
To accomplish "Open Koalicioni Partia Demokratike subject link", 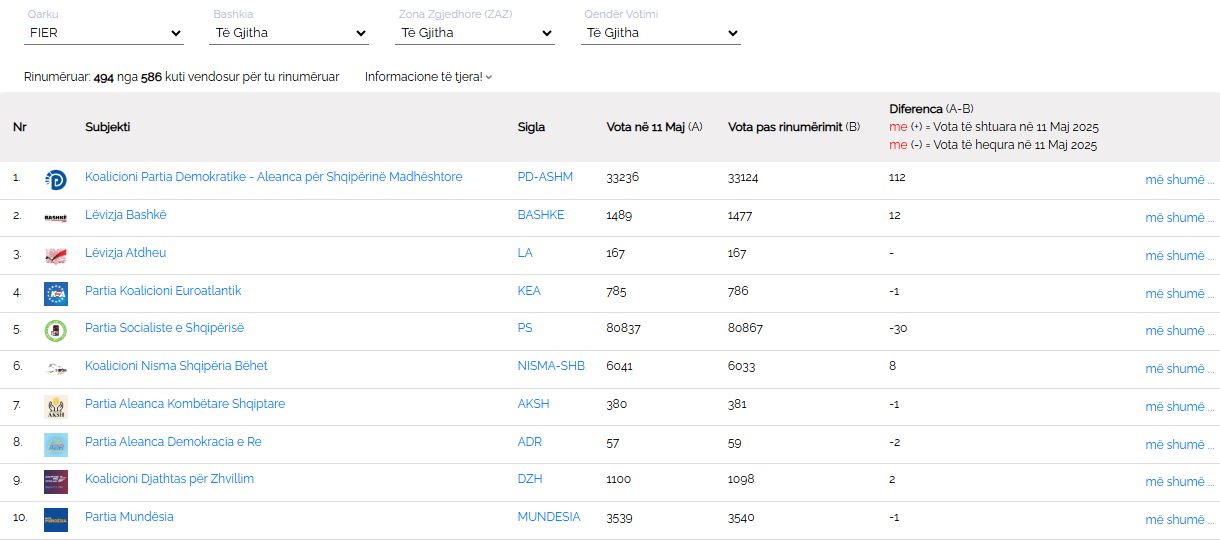I will point(273,177).
